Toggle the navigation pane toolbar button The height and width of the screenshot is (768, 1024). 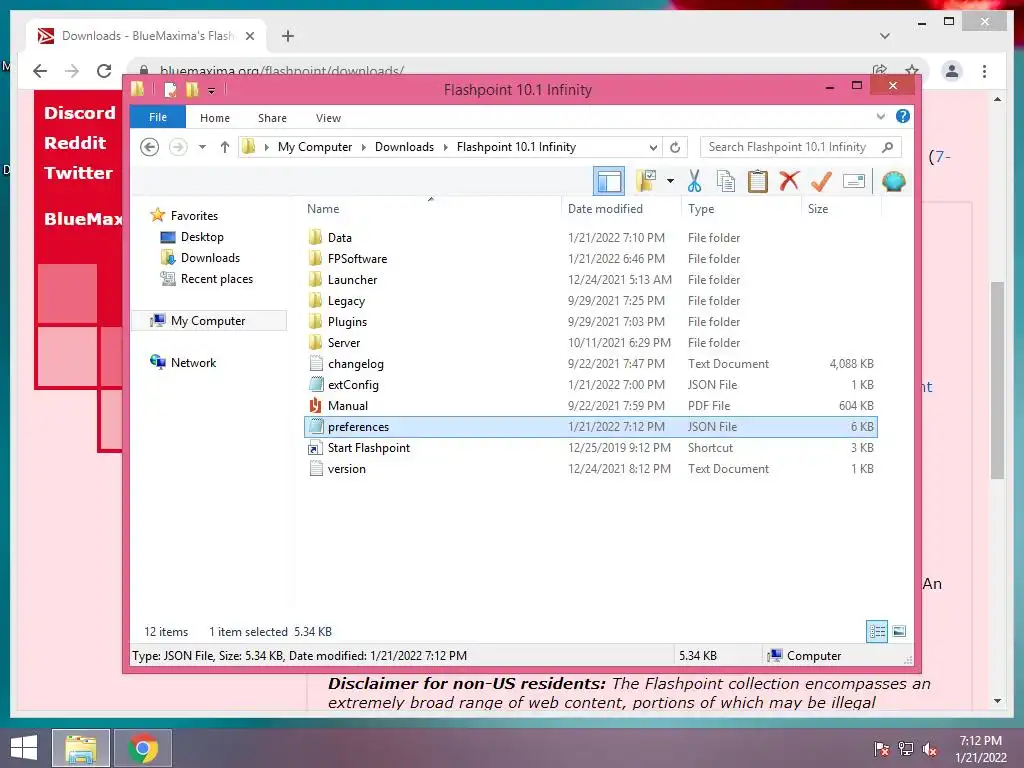click(x=609, y=181)
